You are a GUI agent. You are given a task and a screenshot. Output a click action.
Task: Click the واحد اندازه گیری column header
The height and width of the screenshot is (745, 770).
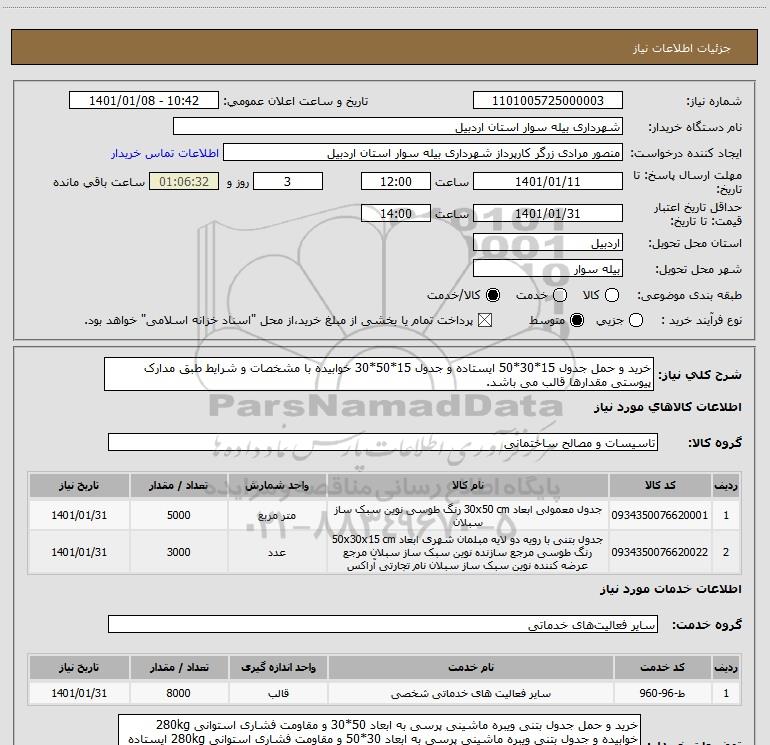278,667
